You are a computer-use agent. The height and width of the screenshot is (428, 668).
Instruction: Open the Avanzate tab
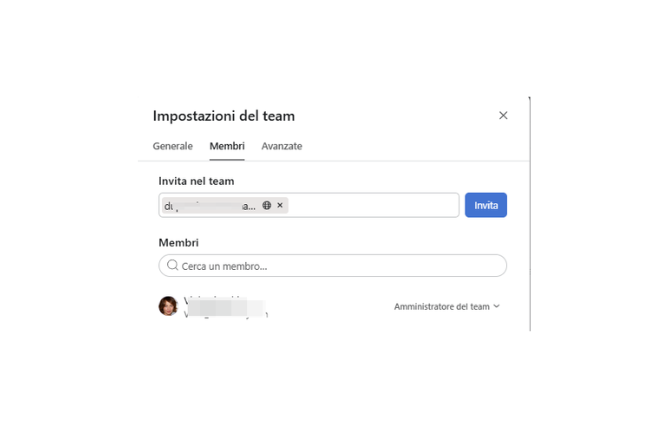coord(281,146)
